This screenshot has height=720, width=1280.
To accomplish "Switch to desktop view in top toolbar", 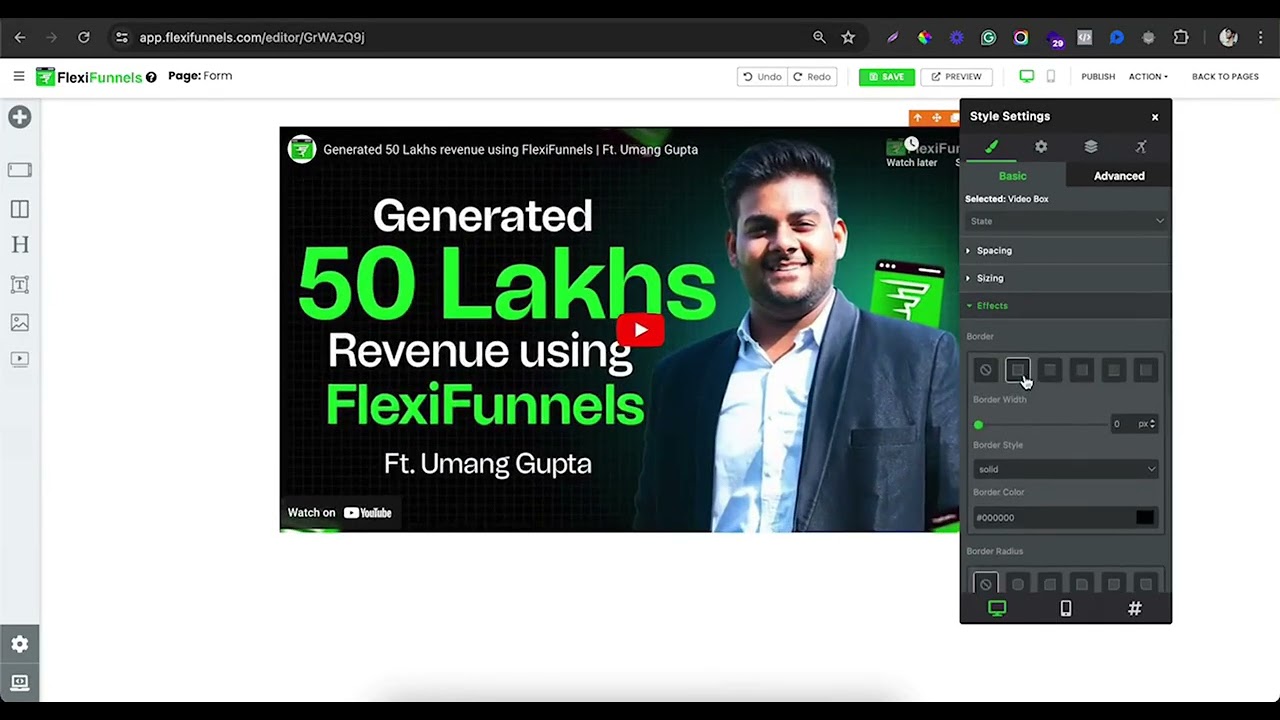I will [1026, 76].
